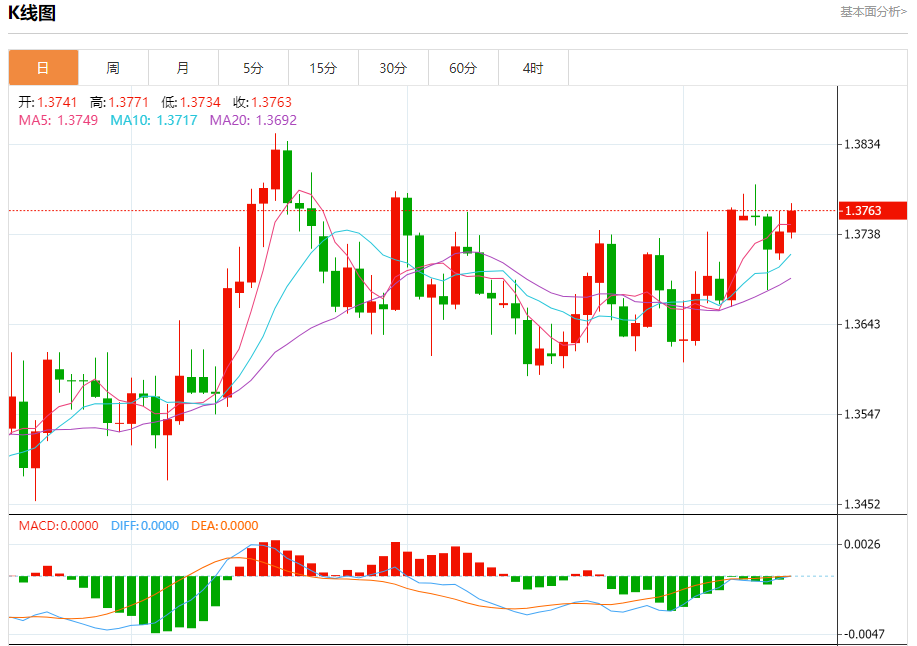This screenshot has width=917, height=646.
Task: Click the DIFF:0.0000 label
Action: pos(145,526)
